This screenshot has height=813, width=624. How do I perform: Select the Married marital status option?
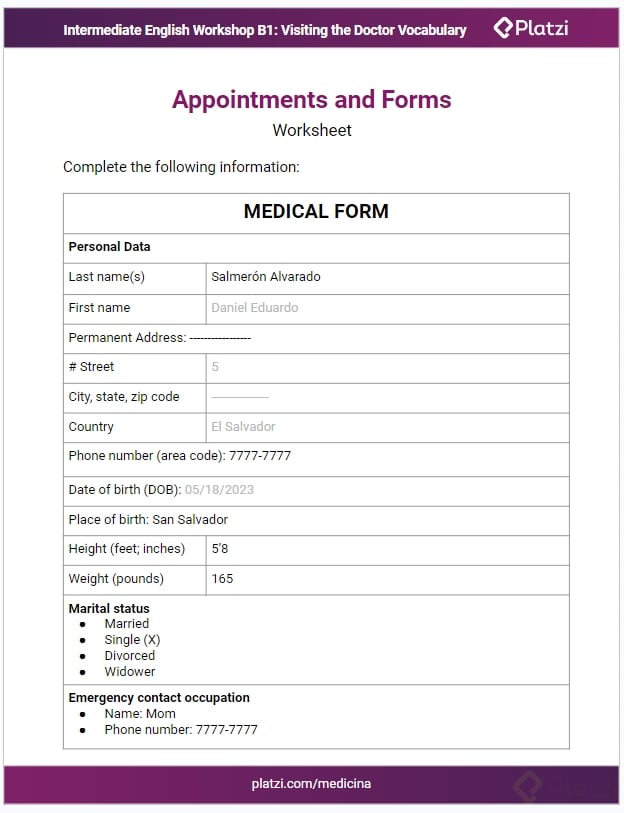pos(126,624)
